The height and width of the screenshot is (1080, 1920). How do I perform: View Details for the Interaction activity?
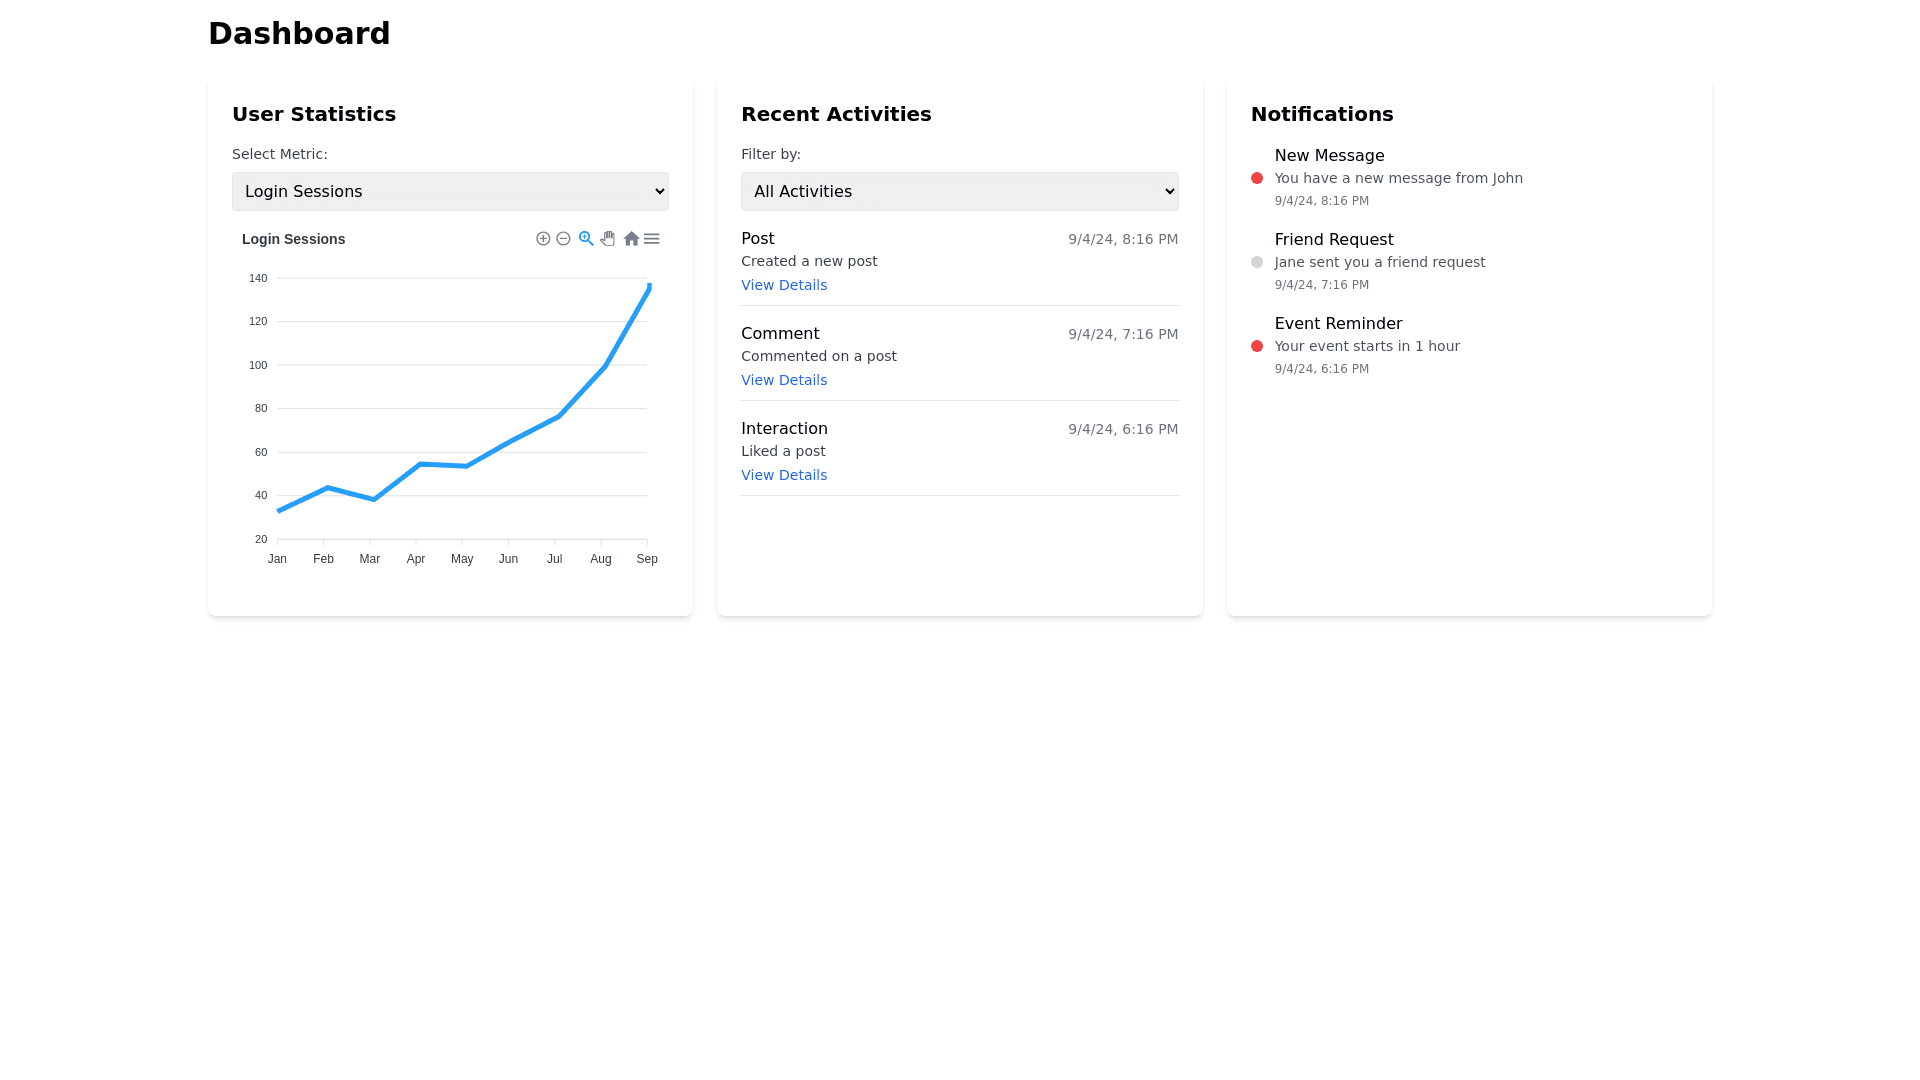click(784, 475)
